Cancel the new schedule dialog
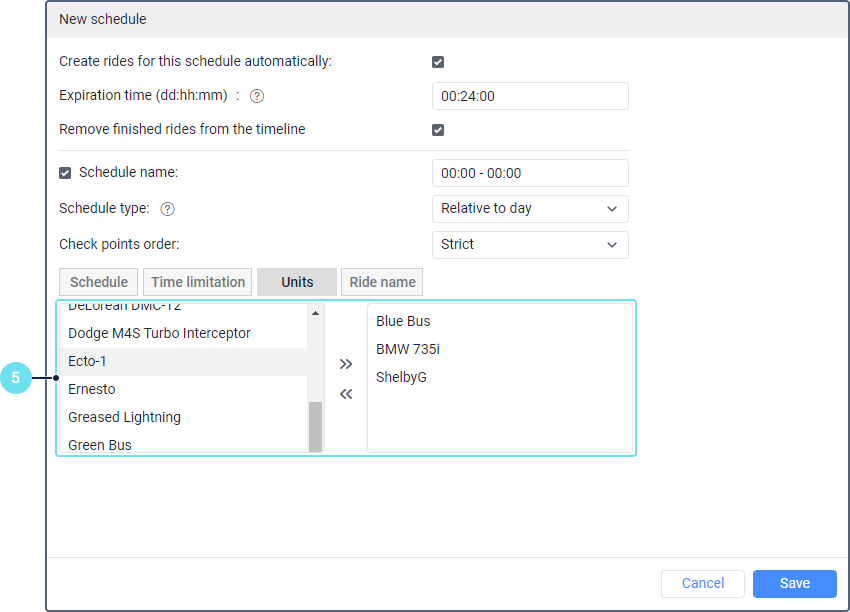This screenshot has width=850, height=612. (703, 584)
